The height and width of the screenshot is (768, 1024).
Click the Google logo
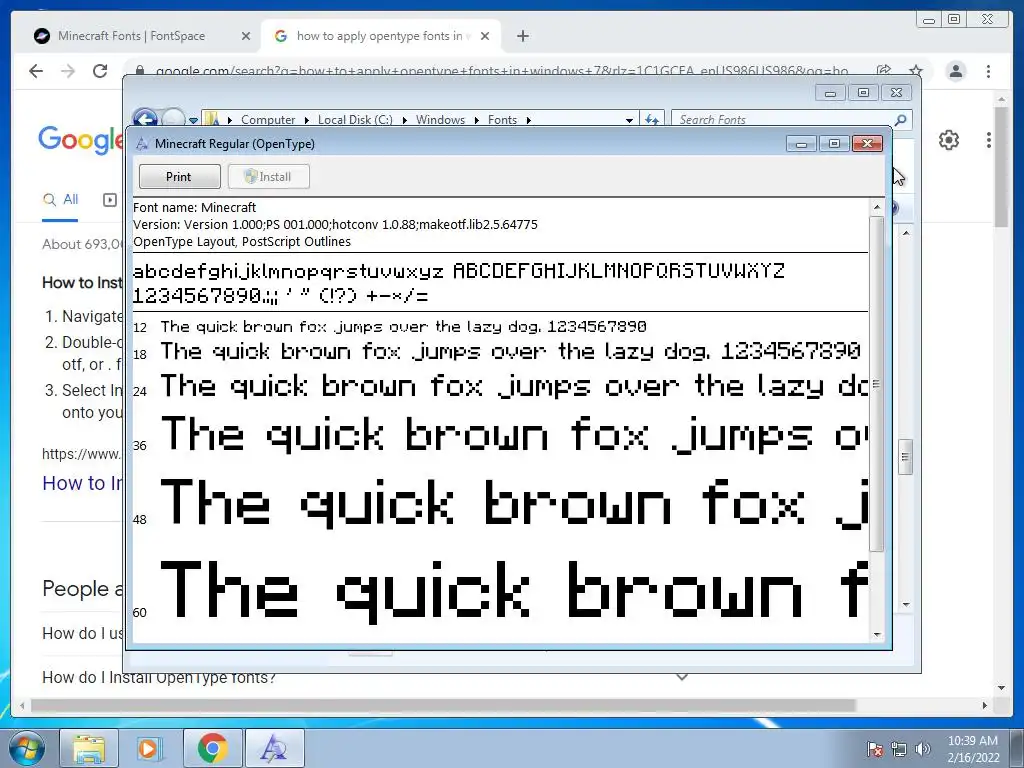tap(80, 139)
